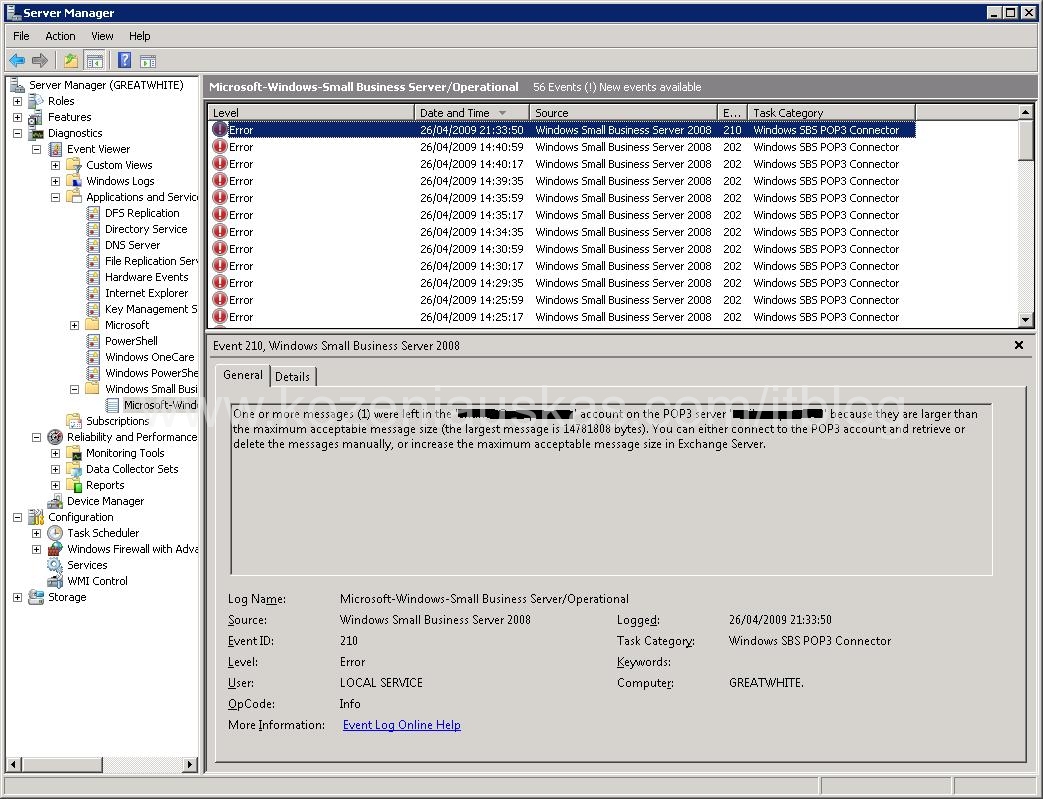Click the PowerShell log icon
Image resolution: width=1043 pixels, height=799 pixels.
pyautogui.click(x=93, y=341)
